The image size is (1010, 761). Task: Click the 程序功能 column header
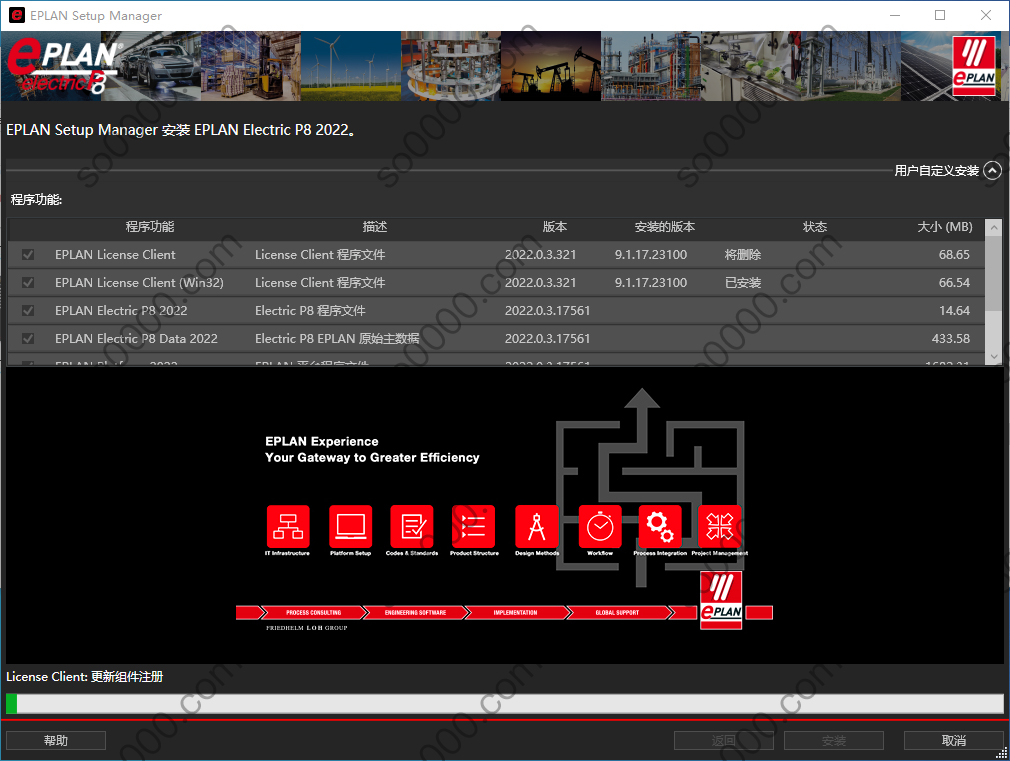(x=149, y=227)
